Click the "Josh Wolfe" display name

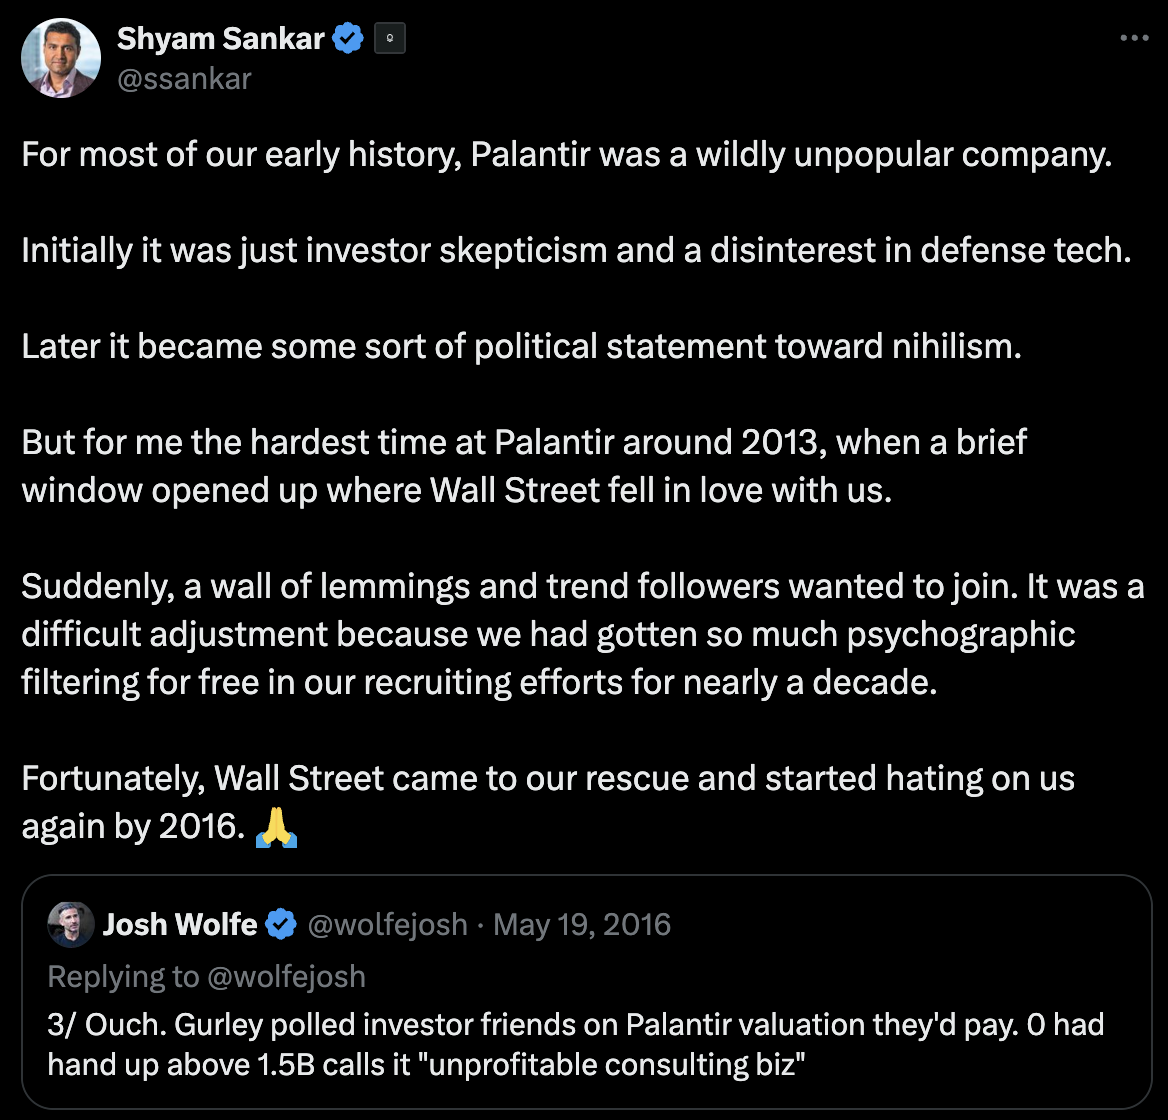pos(180,924)
